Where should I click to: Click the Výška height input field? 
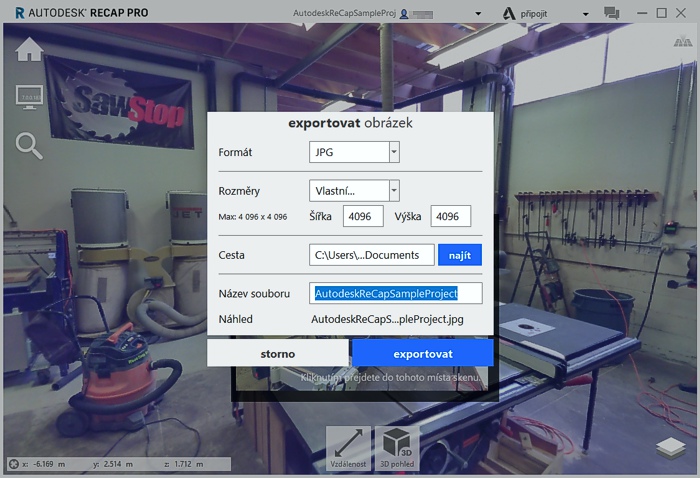(x=451, y=217)
